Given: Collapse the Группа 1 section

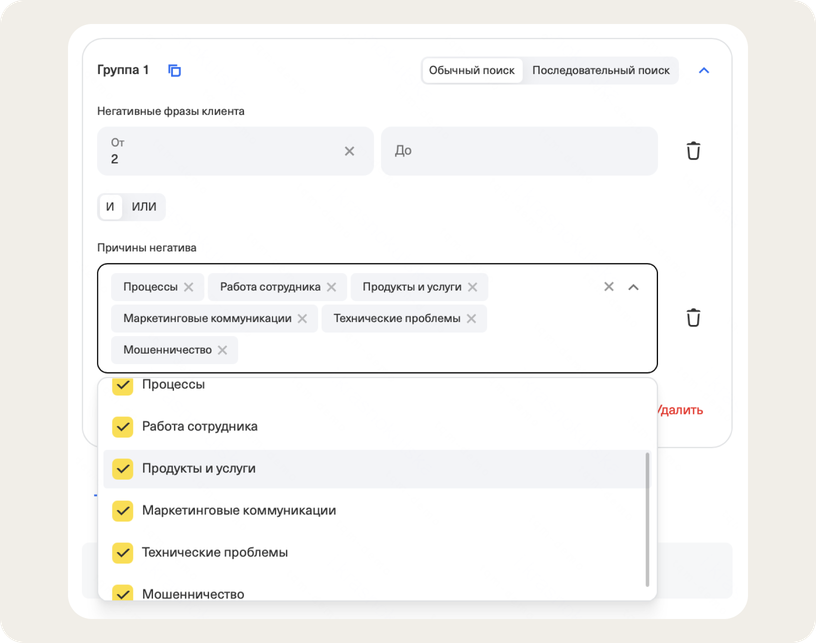Looking at the screenshot, I should click(703, 71).
